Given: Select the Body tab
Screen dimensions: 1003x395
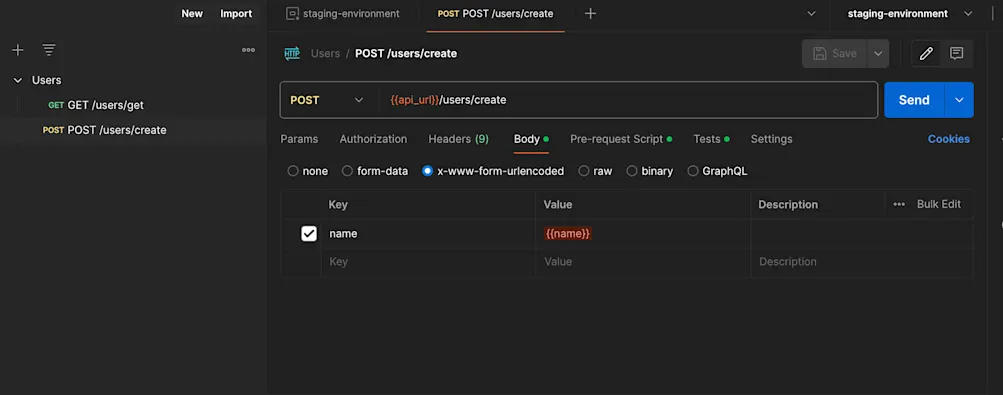Looking at the screenshot, I should 531,139.
